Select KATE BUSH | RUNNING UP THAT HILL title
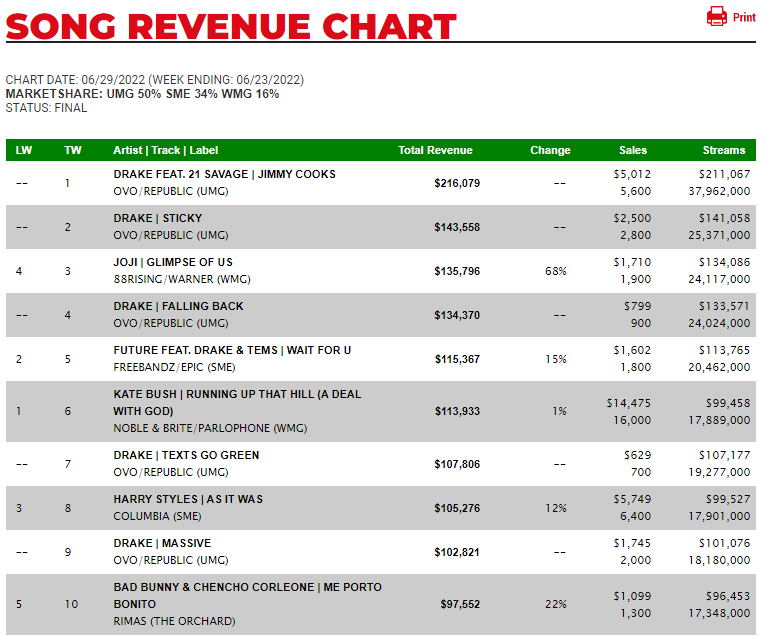The width and height of the screenshot is (767, 636). 237,403
